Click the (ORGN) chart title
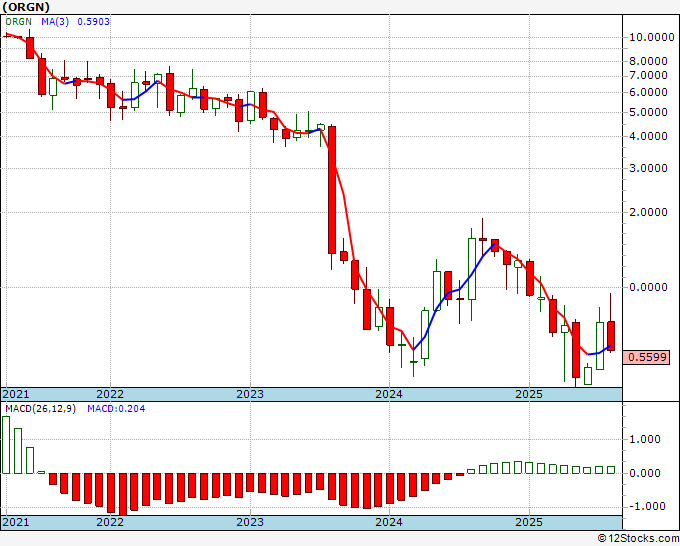Image resolution: width=680 pixels, height=546 pixels. click(x=26, y=7)
